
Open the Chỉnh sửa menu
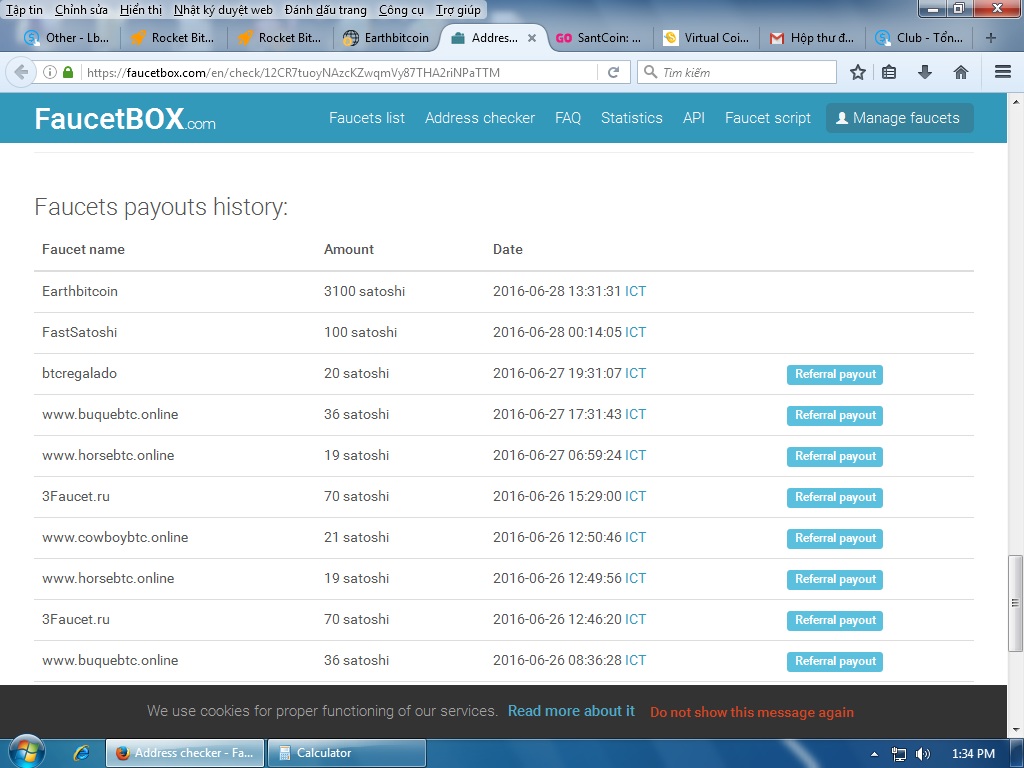pyautogui.click(x=81, y=10)
